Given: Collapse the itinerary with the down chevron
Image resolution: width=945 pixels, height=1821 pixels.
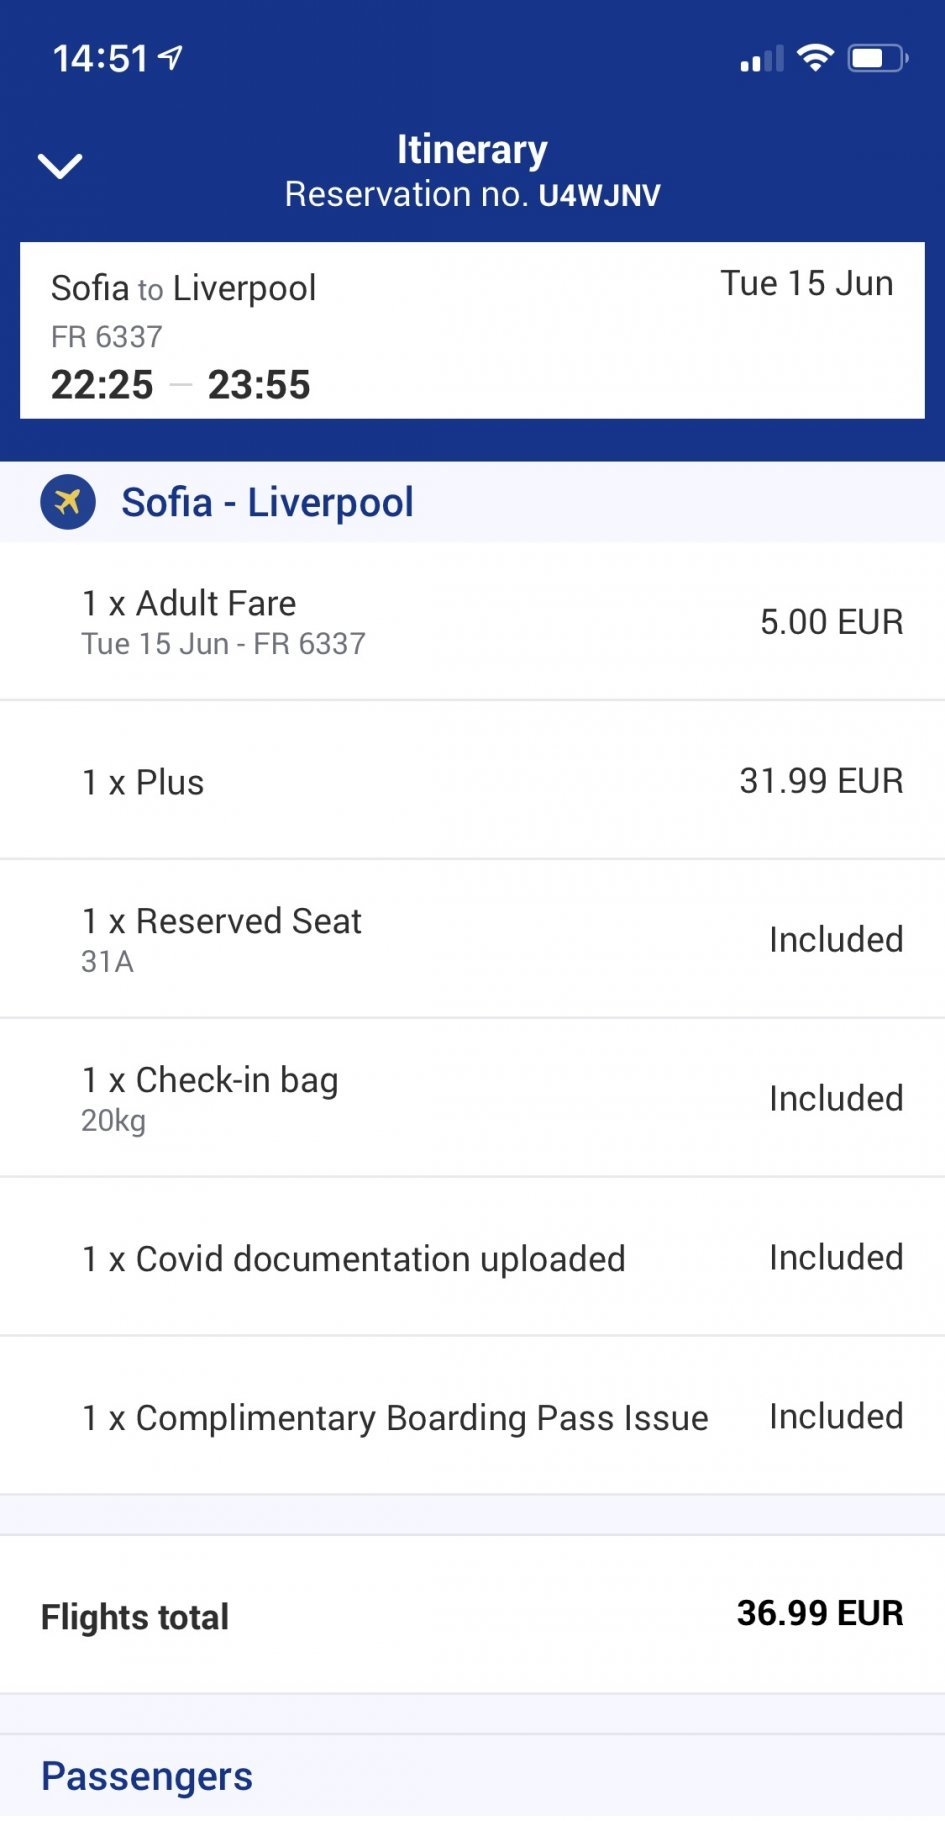Looking at the screenshot, I should (60, 165).
